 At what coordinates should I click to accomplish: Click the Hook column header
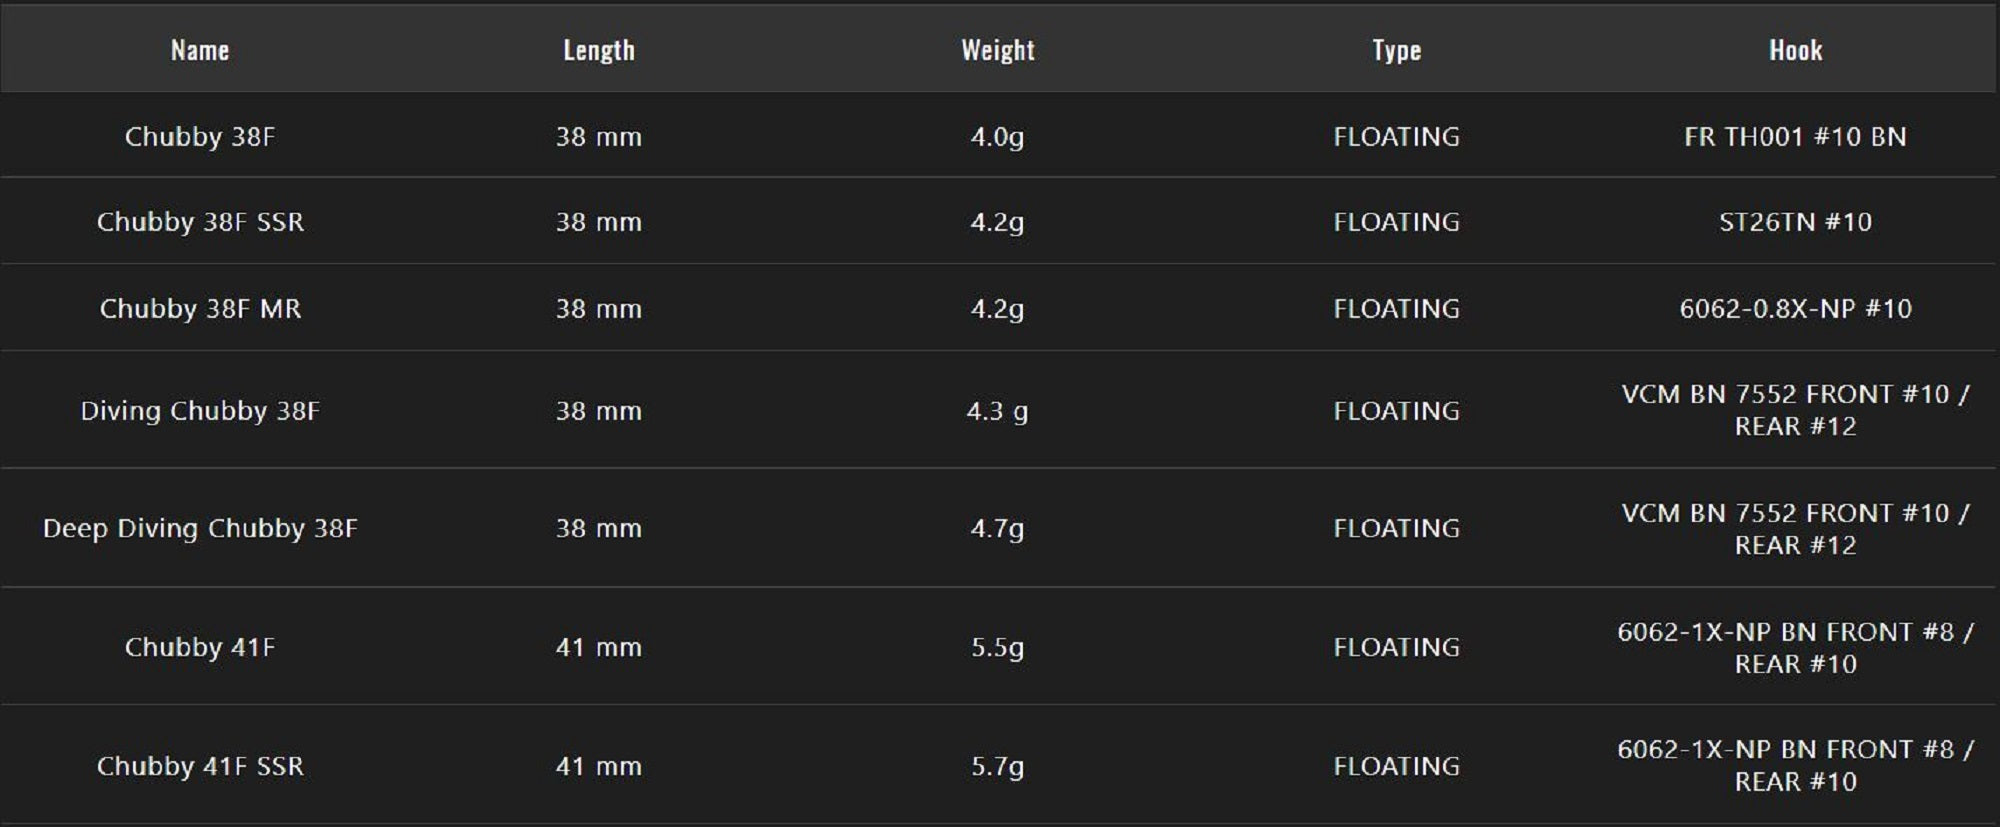[1795, 50]
